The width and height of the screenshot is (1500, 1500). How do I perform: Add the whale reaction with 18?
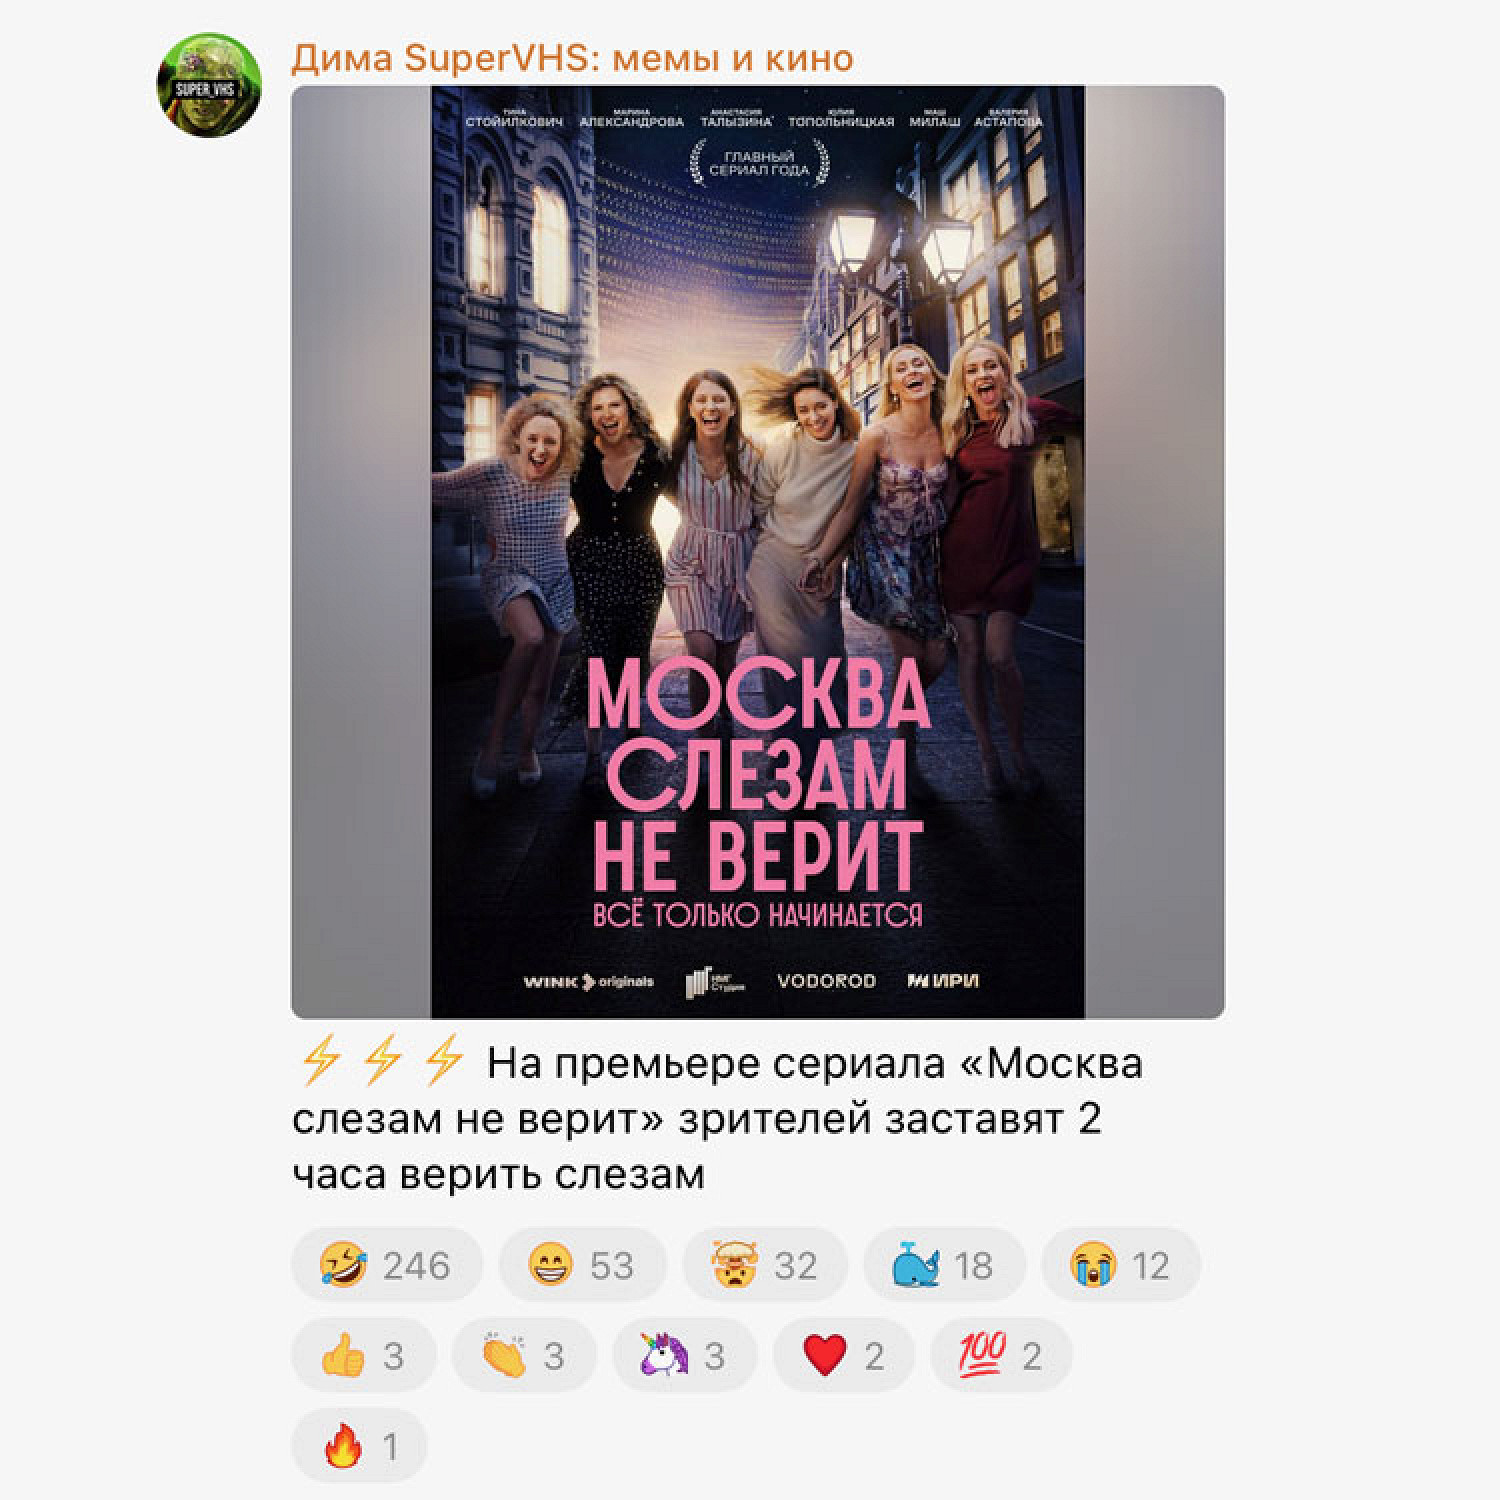tap(944, 1265)
